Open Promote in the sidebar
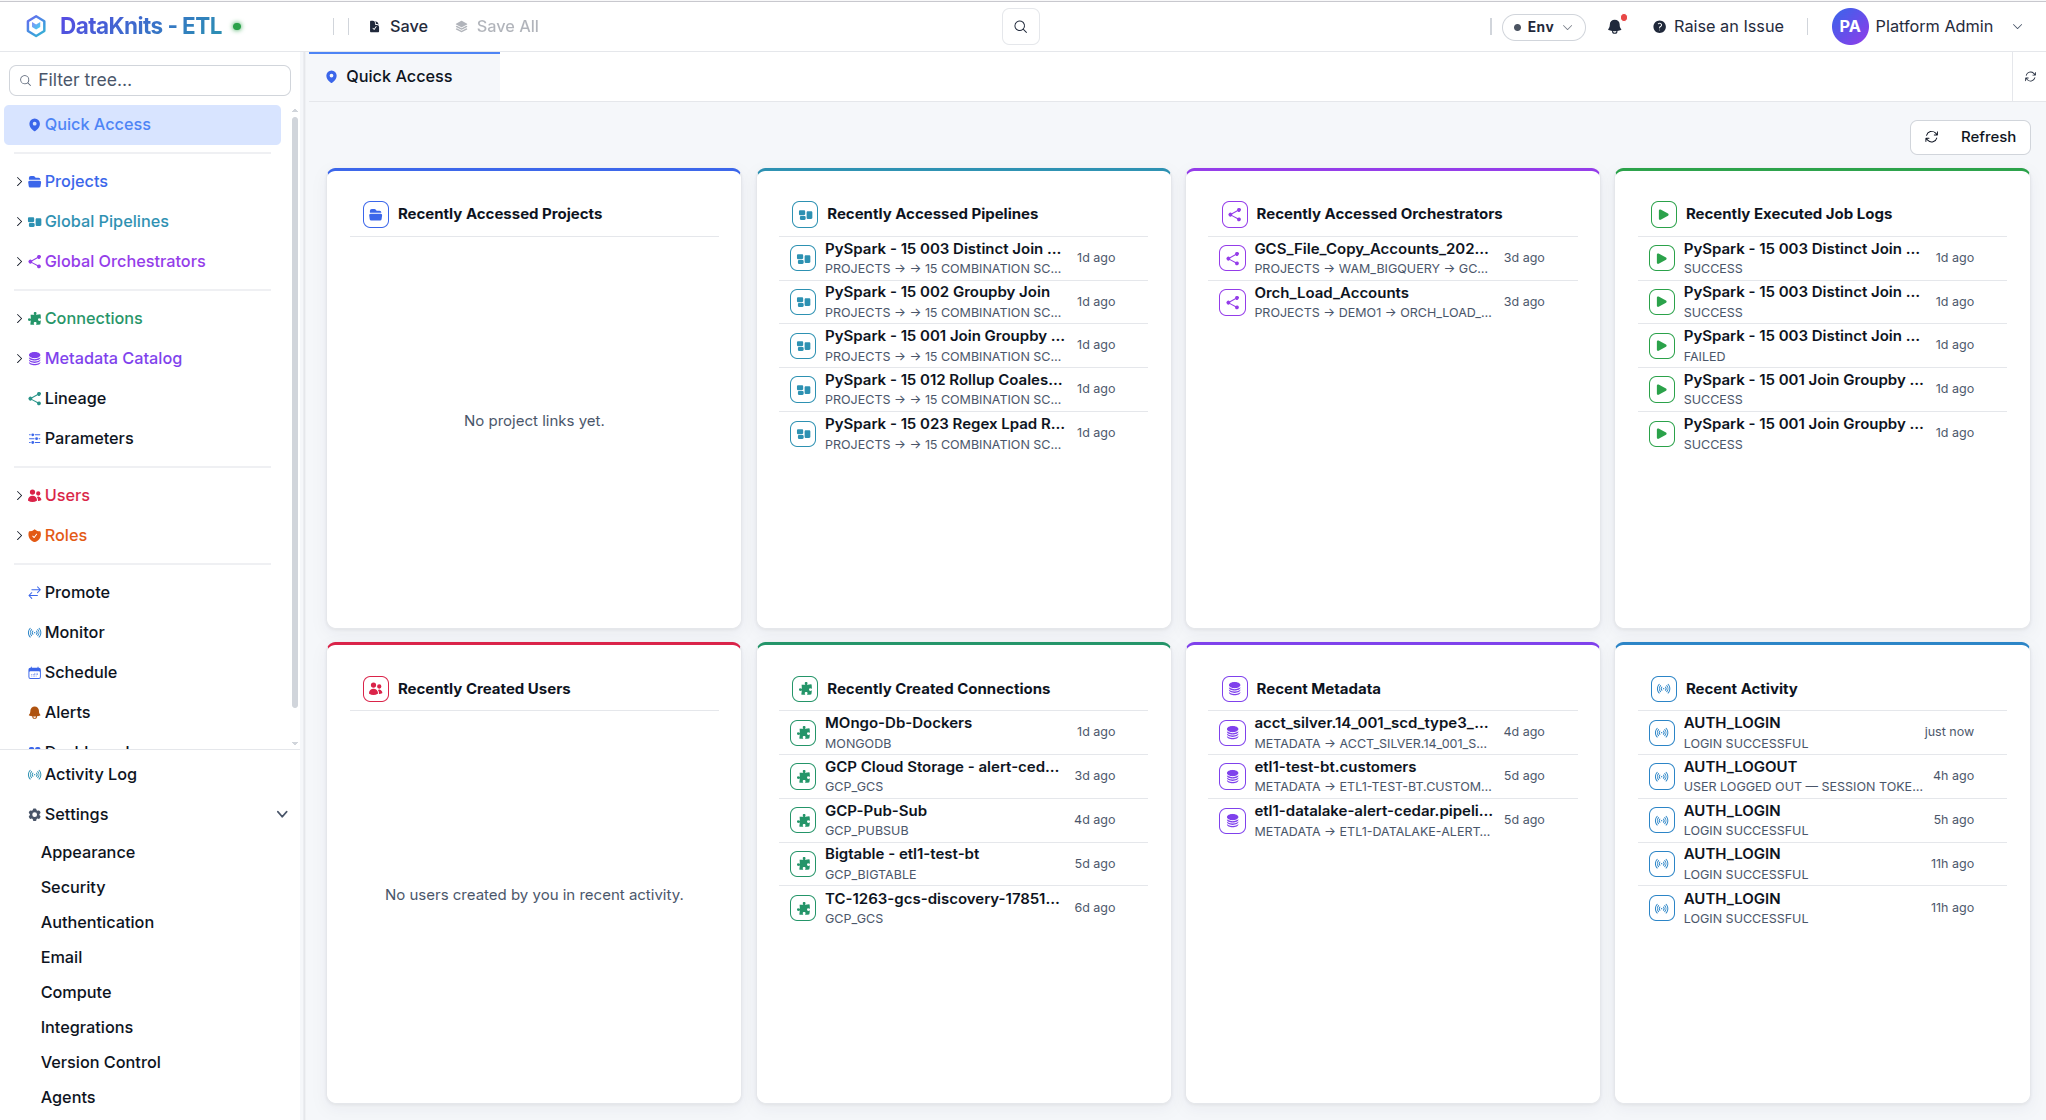Screen dimensions: 2046x1120 point(77,592)
